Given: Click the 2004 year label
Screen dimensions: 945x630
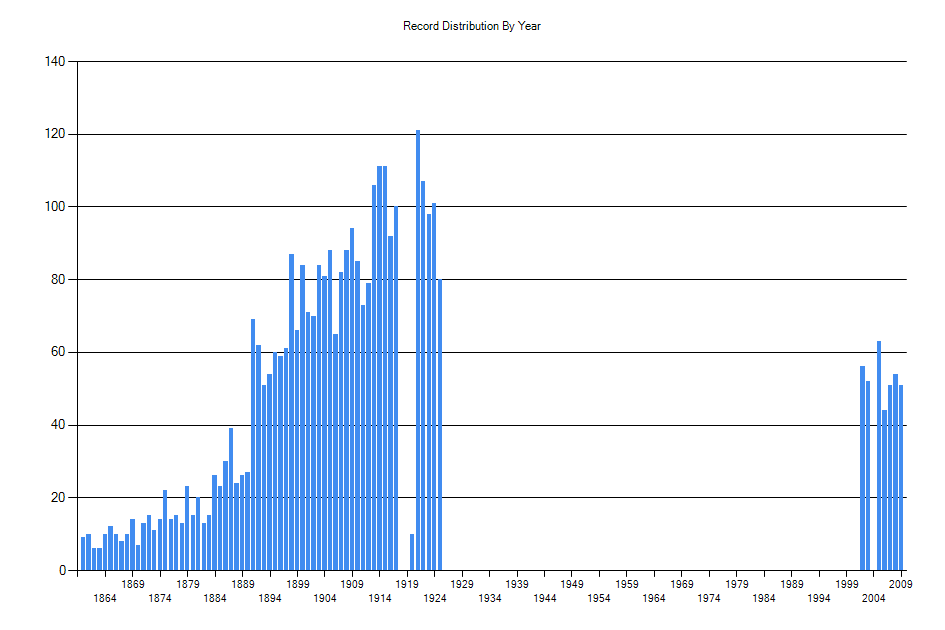Looking at the screenshot, I should pos(874,598).
